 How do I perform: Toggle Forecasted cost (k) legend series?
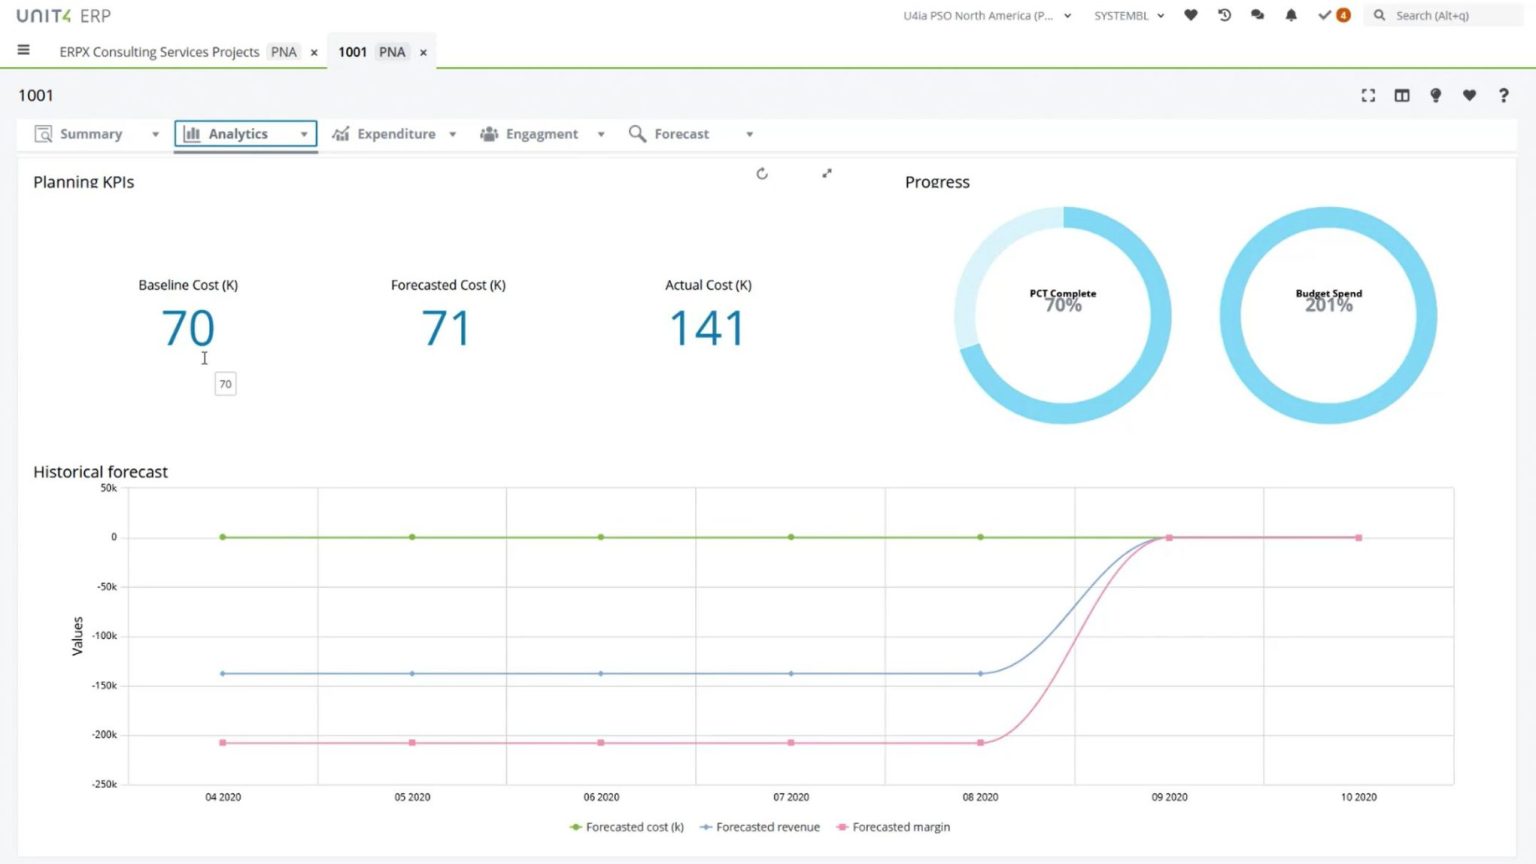click(627, 827)
